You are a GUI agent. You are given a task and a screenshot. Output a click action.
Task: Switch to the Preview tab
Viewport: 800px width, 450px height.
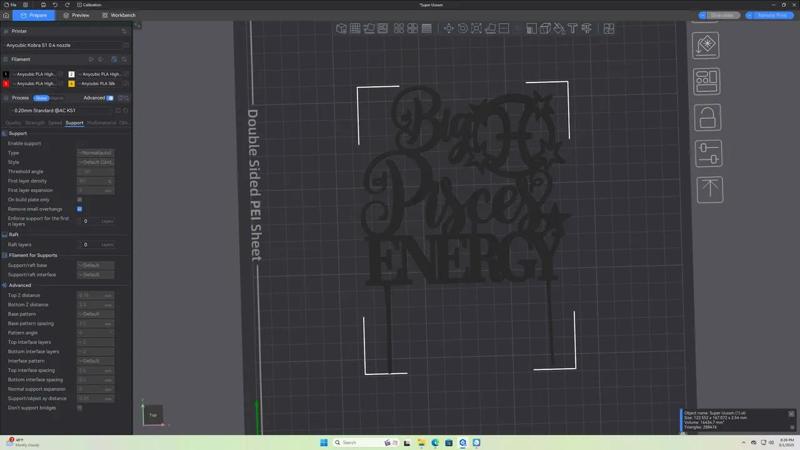pyautogui.click(x=77, y=15)
